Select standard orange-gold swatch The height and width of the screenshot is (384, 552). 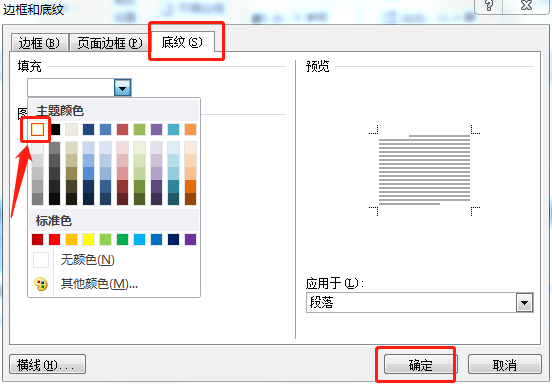(x=71, y=239)
